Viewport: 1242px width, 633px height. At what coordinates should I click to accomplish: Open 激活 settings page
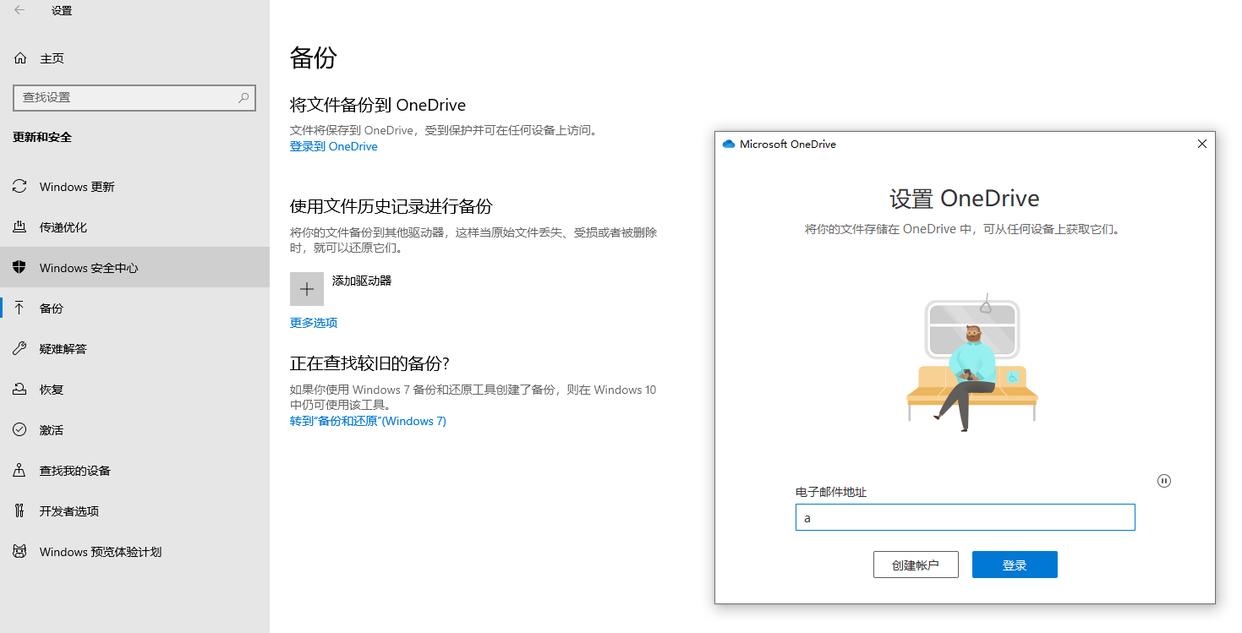pos(51,430)
